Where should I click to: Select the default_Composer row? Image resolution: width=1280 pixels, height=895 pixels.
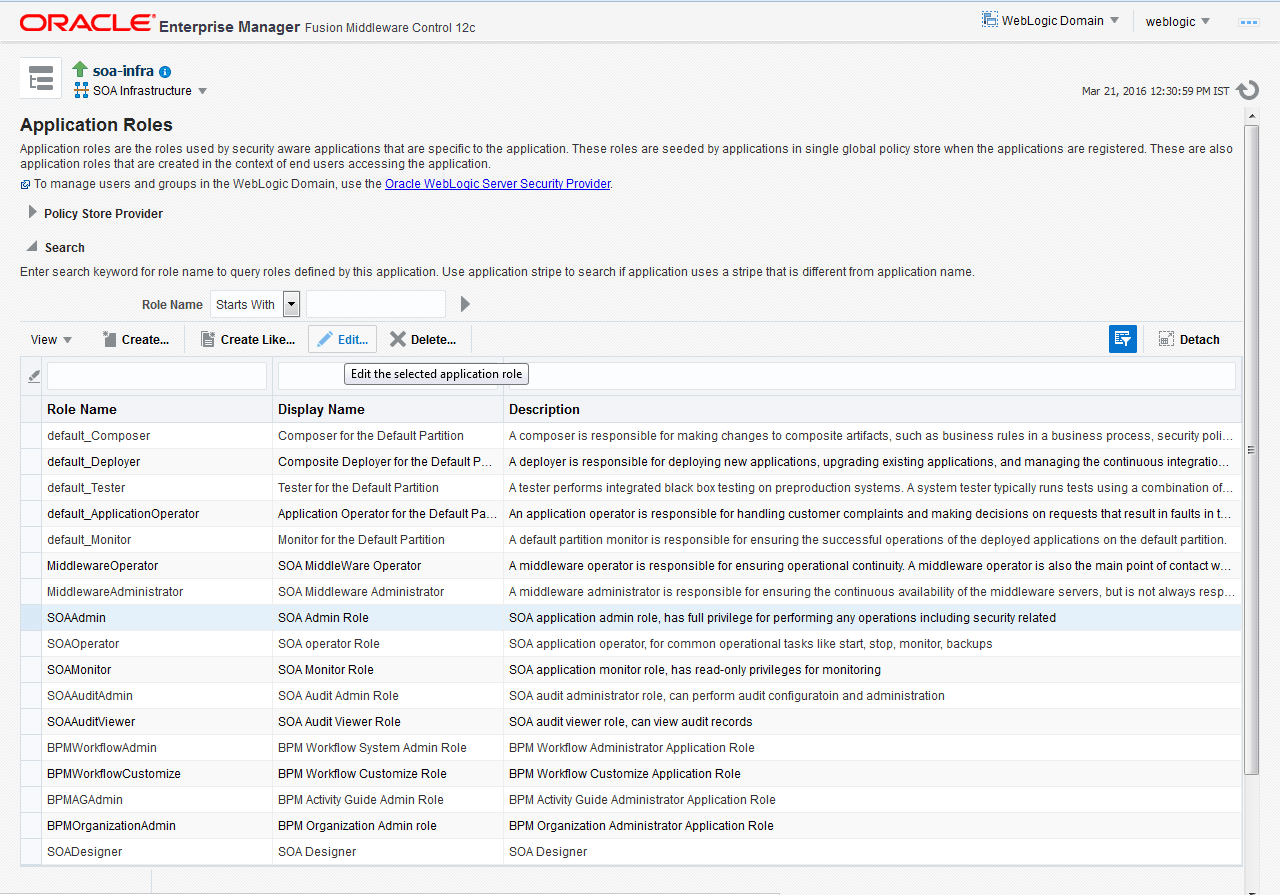(631, 436)
